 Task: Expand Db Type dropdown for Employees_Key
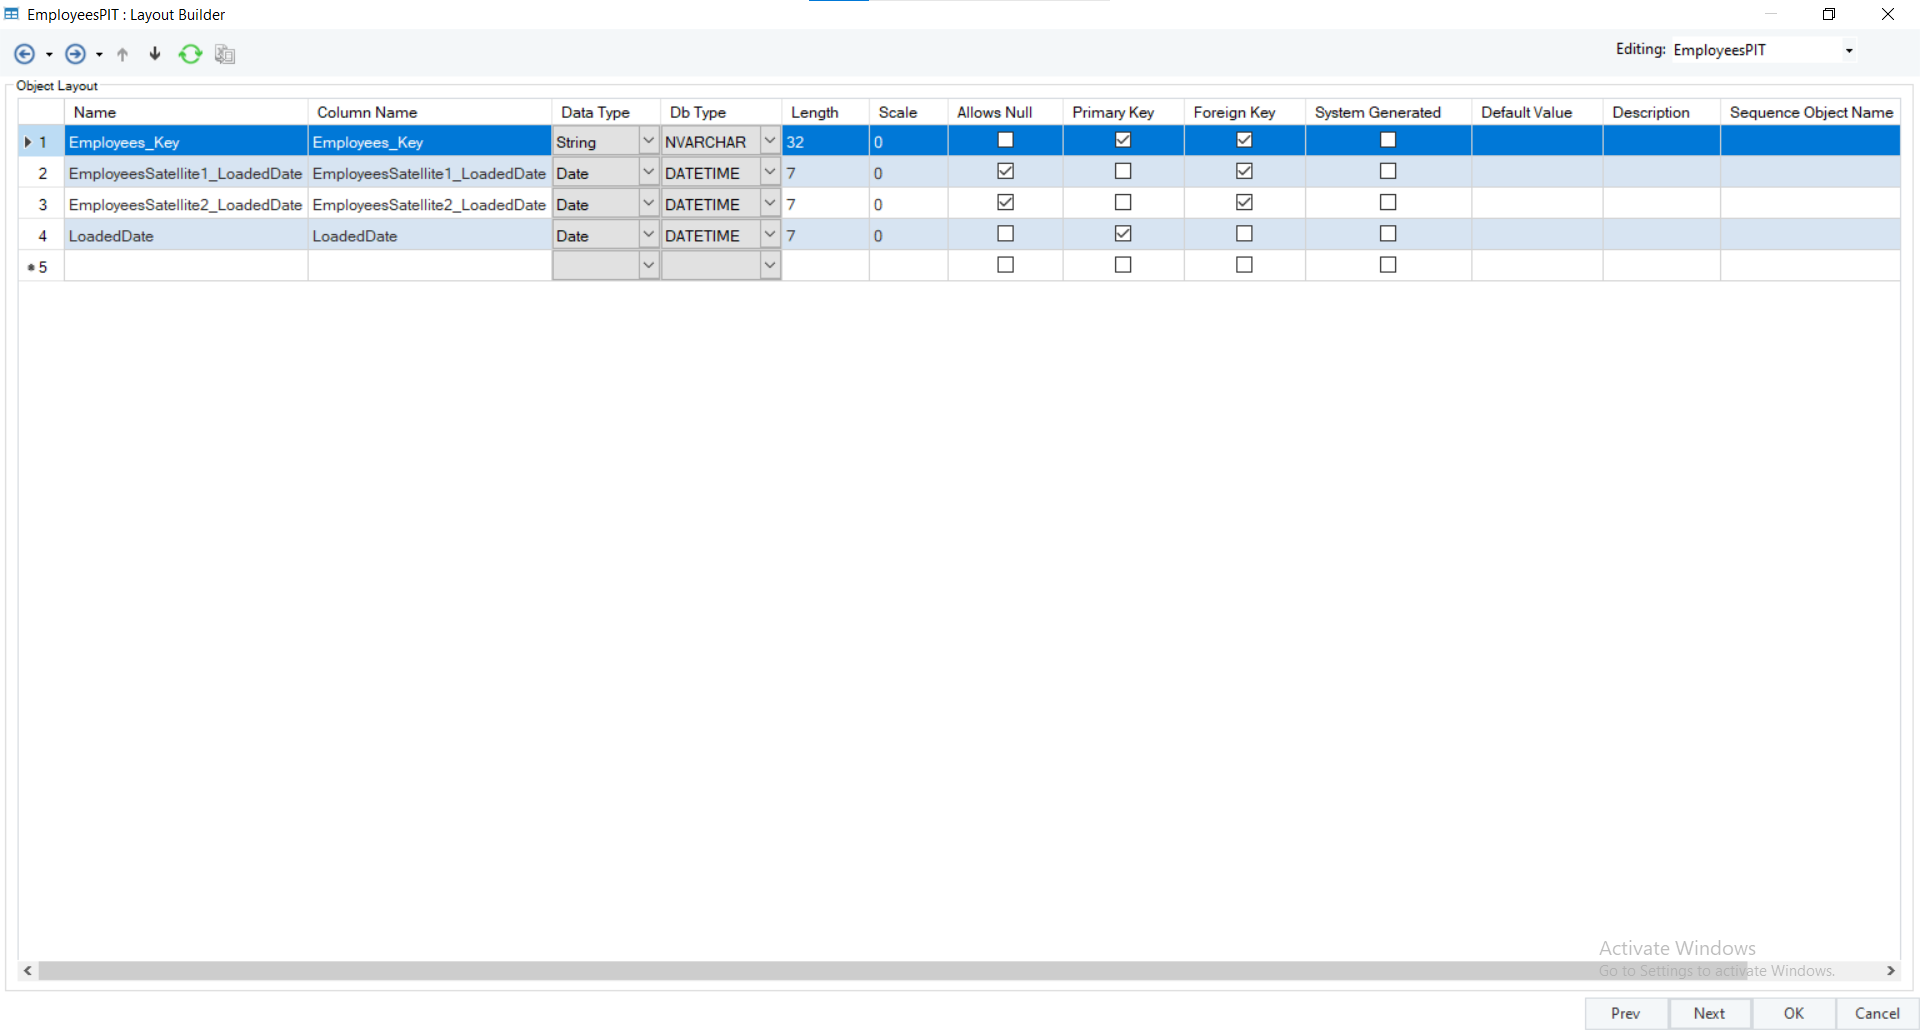[x=770, y=142]
